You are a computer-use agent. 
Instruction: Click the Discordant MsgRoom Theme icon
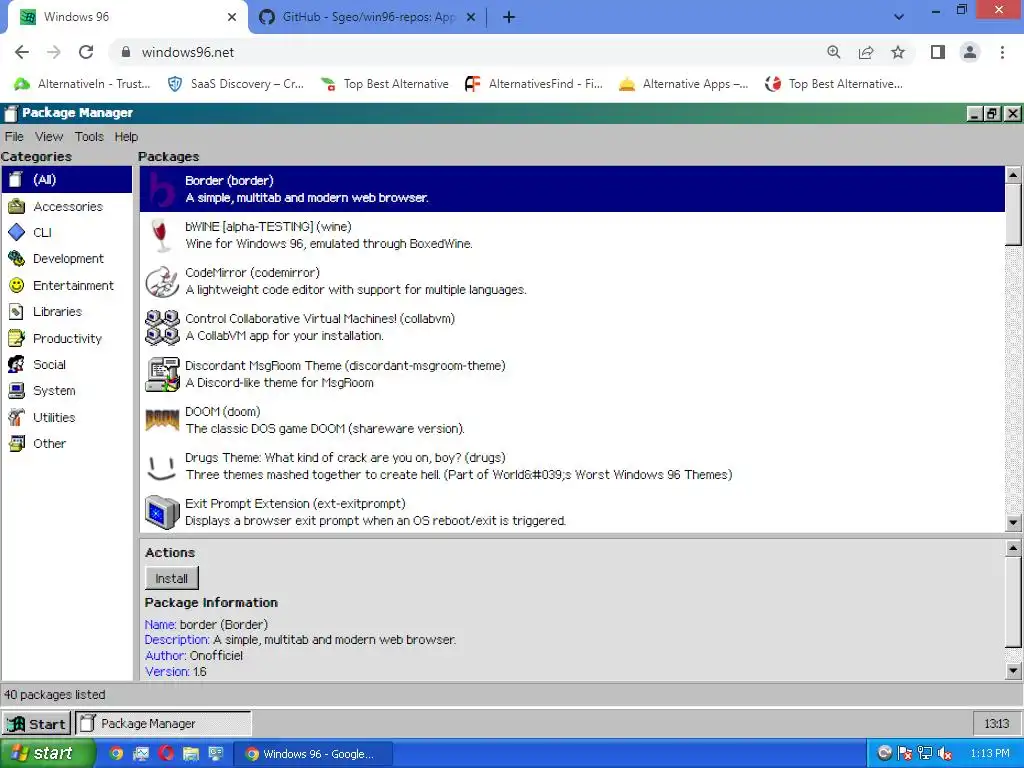pos(162,374)
